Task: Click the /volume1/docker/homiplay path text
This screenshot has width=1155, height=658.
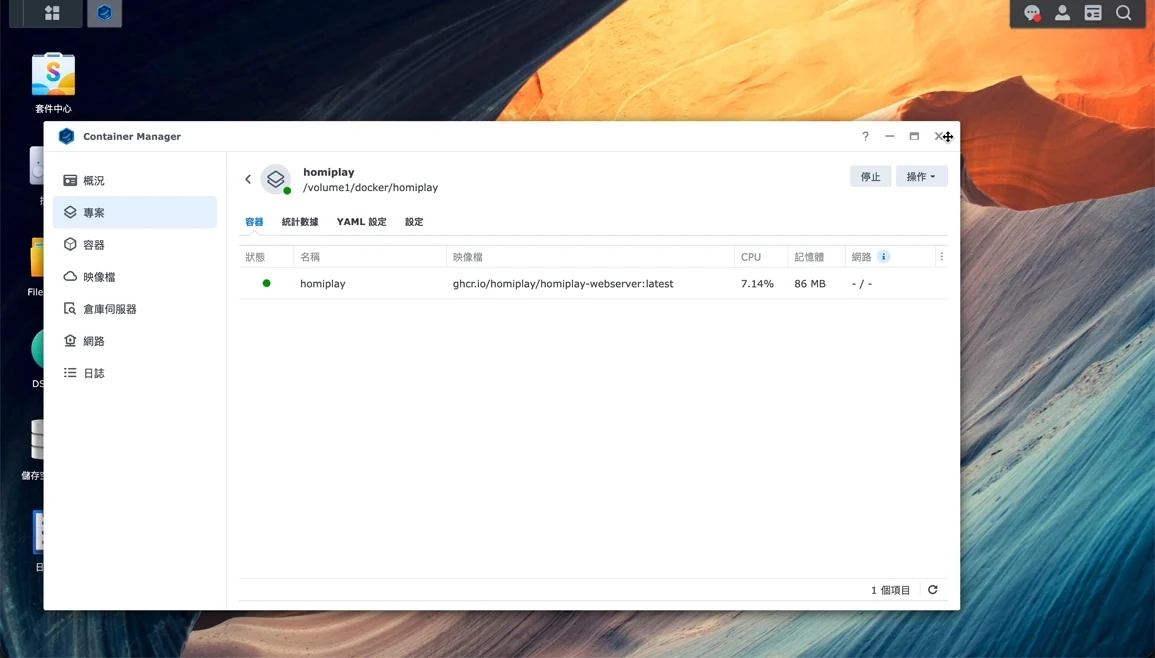Action: point(371,188)
